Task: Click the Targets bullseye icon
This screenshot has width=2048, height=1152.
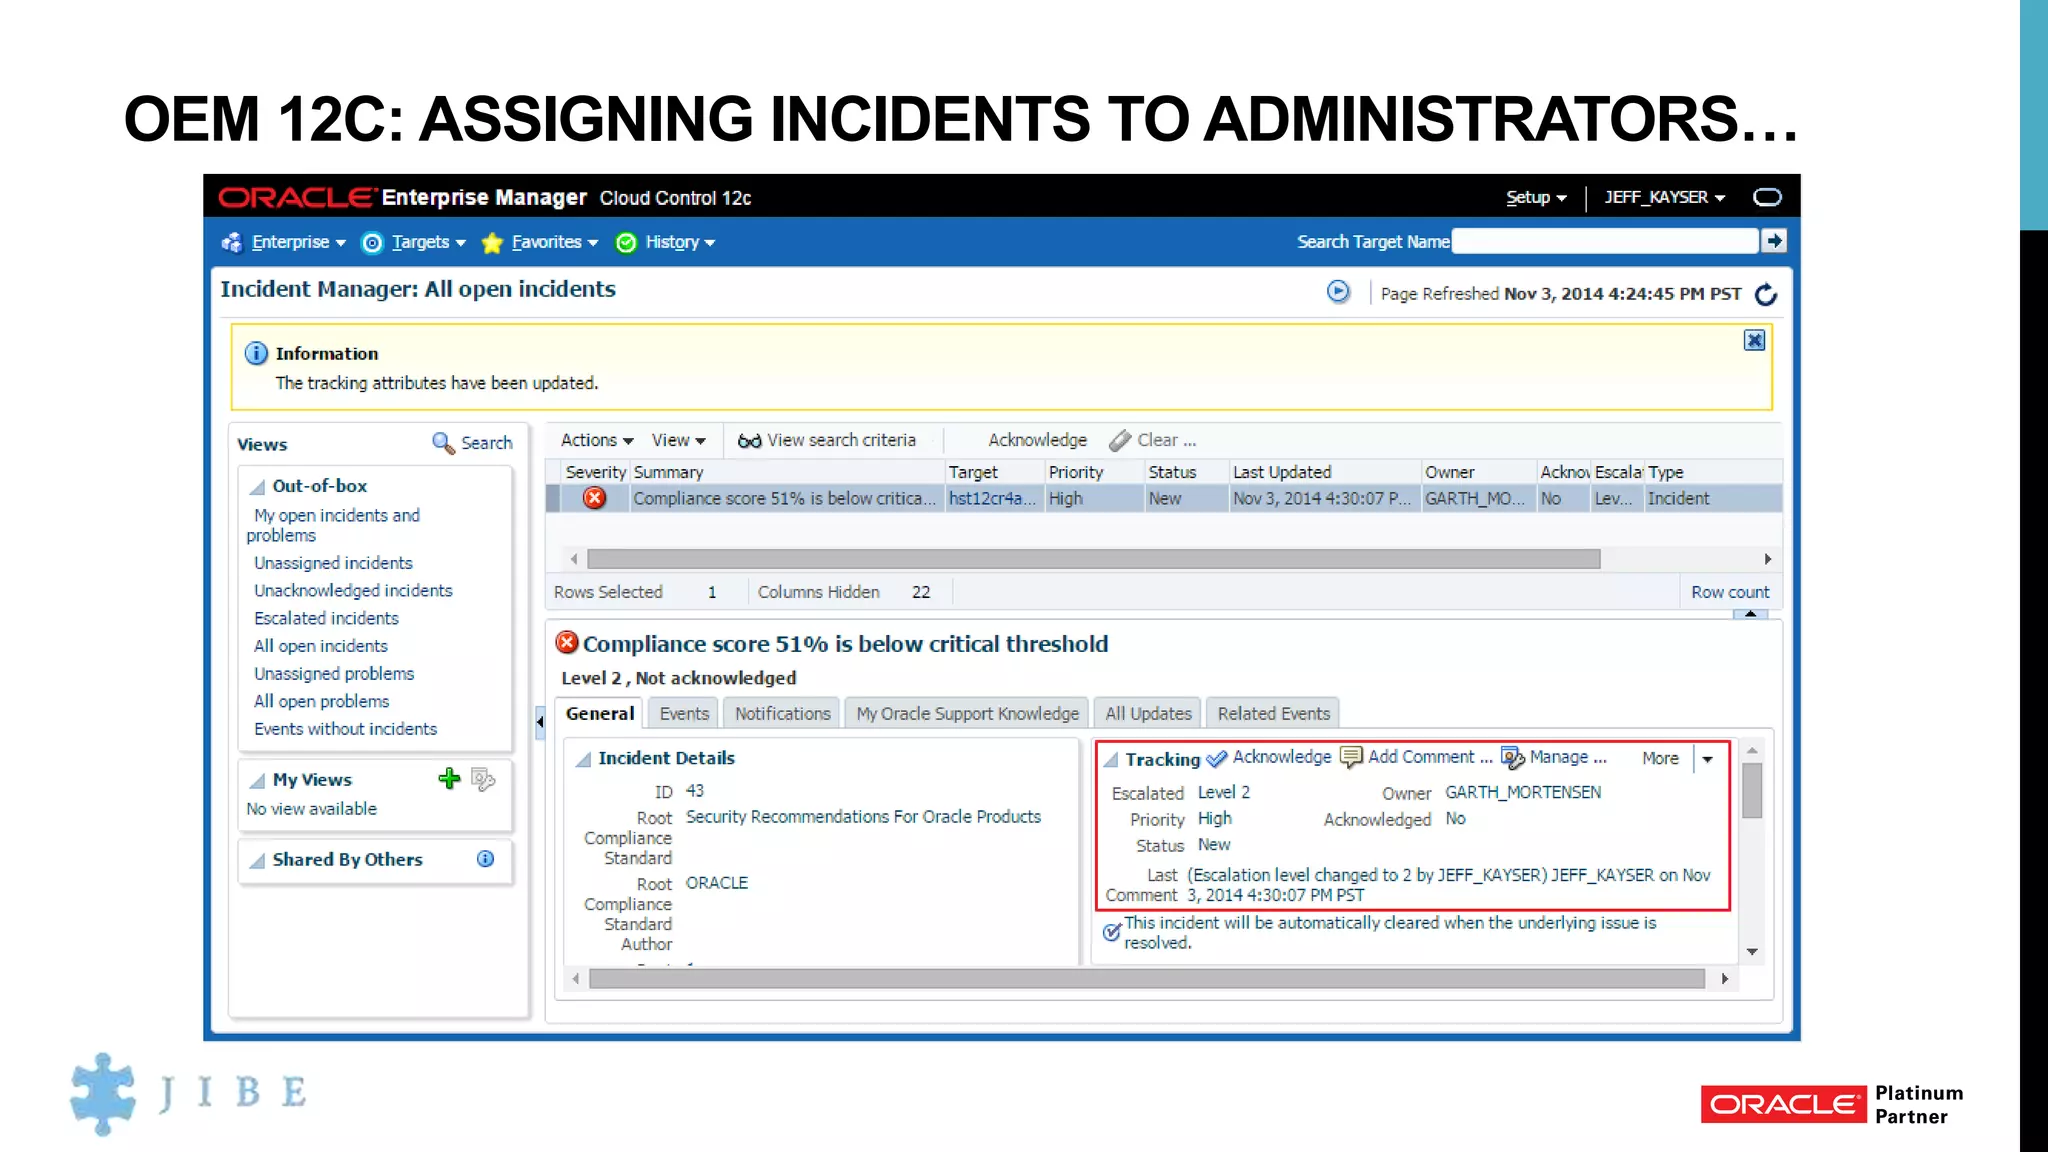Action: click(x=372, y=243)
